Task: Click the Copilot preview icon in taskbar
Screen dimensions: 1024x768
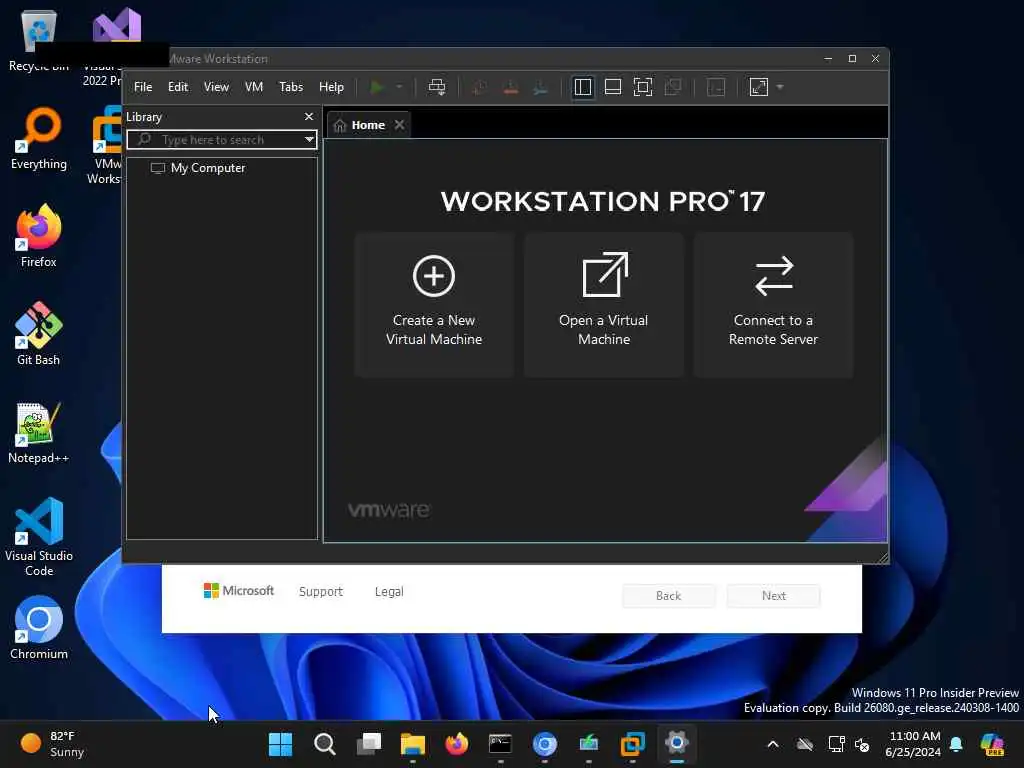Action: pyautogui.click(x=992, y=744)
